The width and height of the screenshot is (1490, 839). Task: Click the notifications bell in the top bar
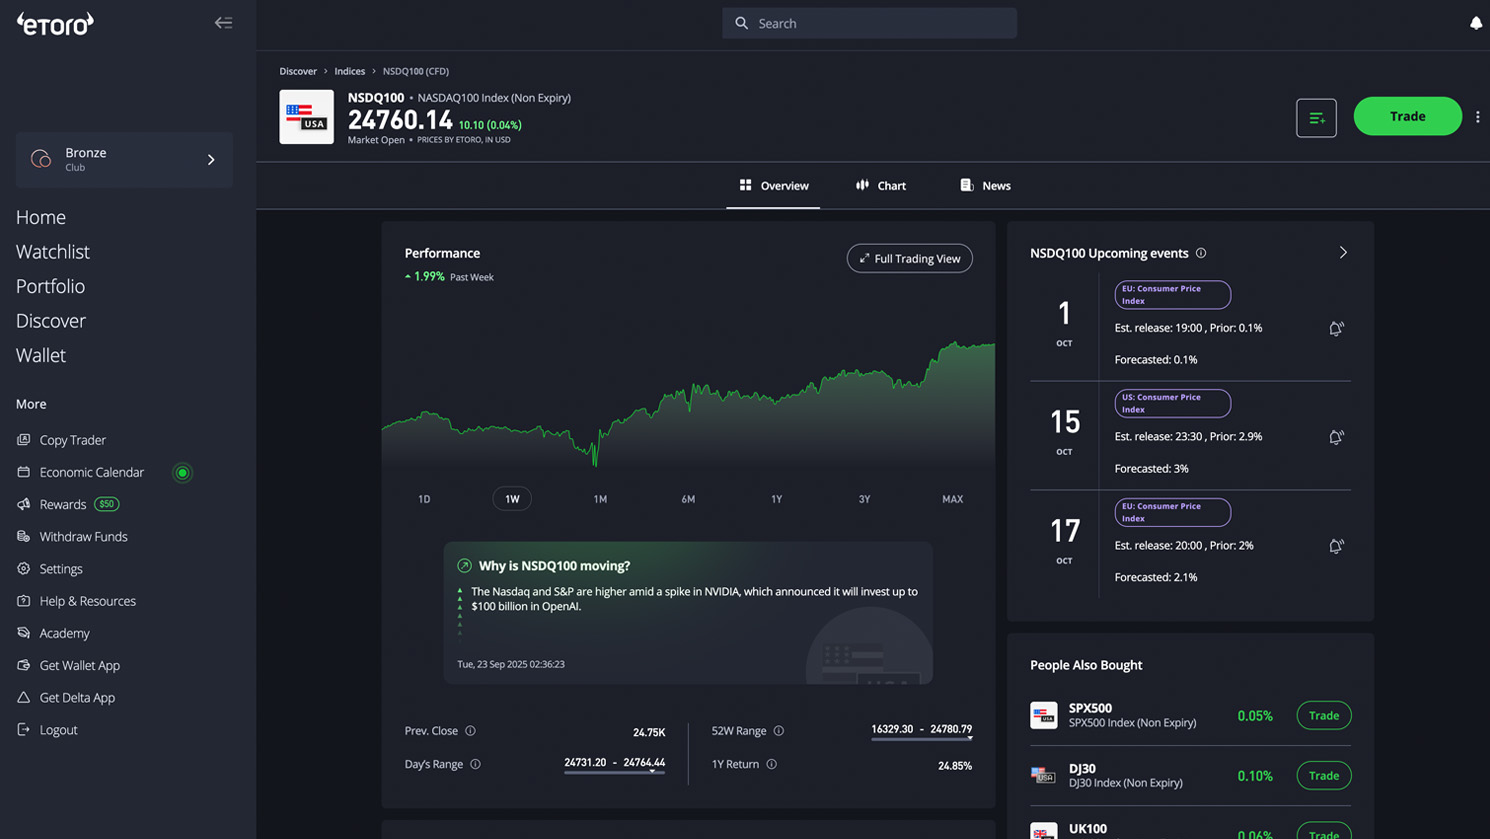(x=1475, y=23)
